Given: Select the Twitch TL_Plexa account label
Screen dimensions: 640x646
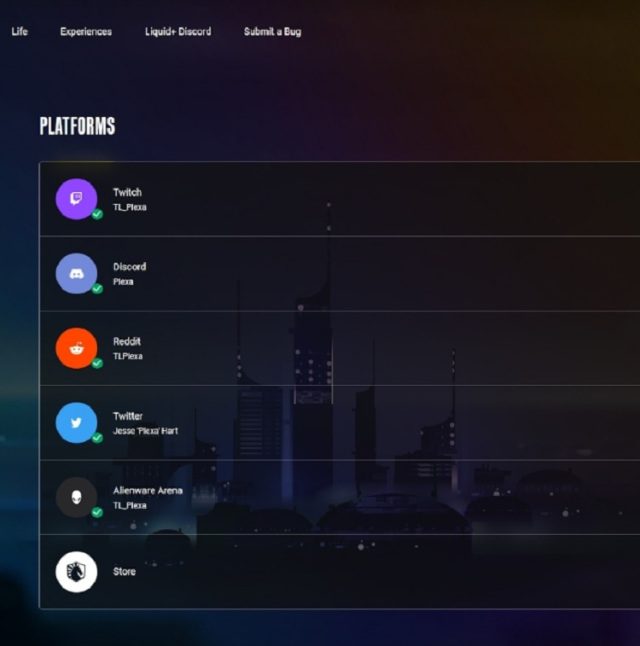Looking at the screenshot, I should 130,207.
